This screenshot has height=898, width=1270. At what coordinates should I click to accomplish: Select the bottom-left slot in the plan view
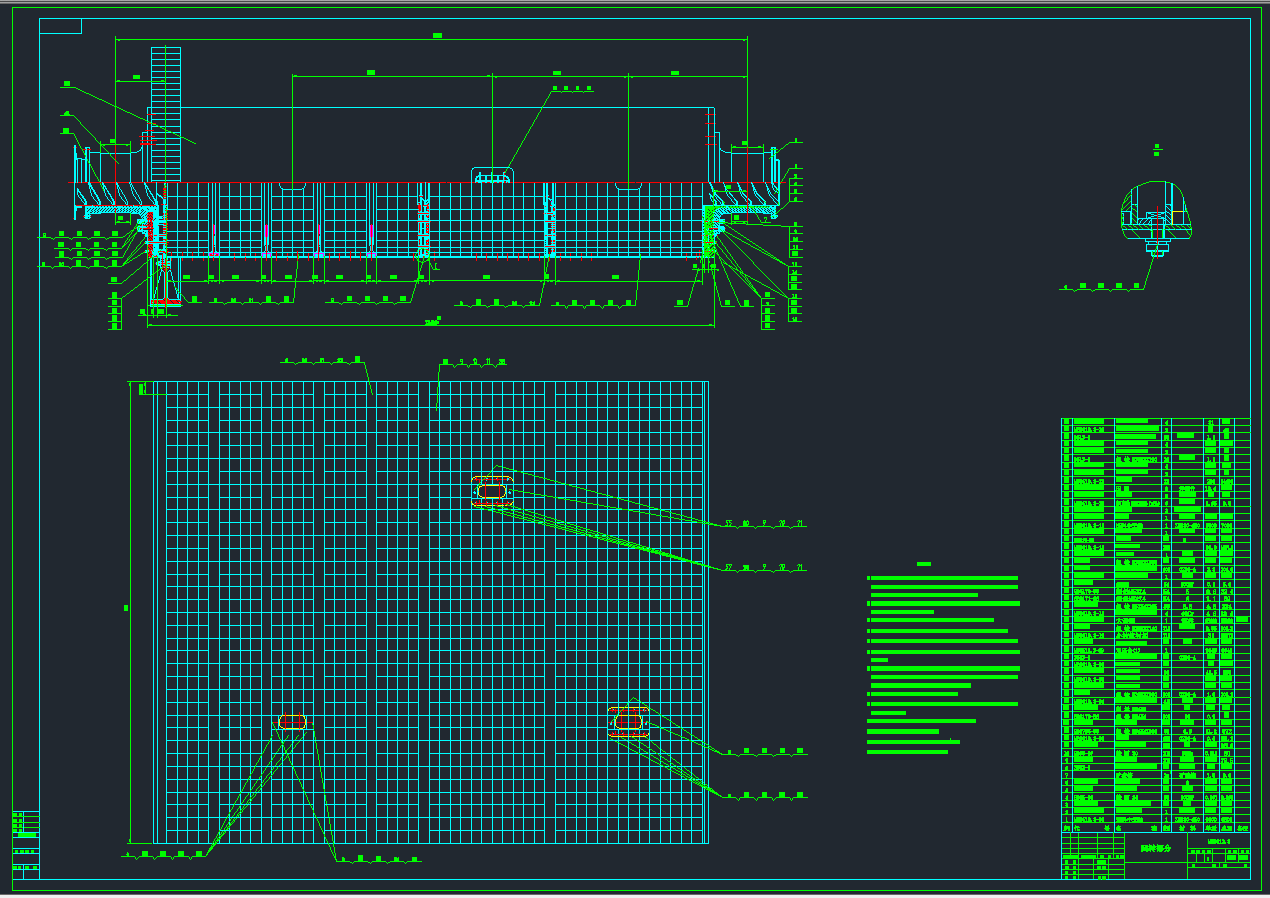click(292, 723)
